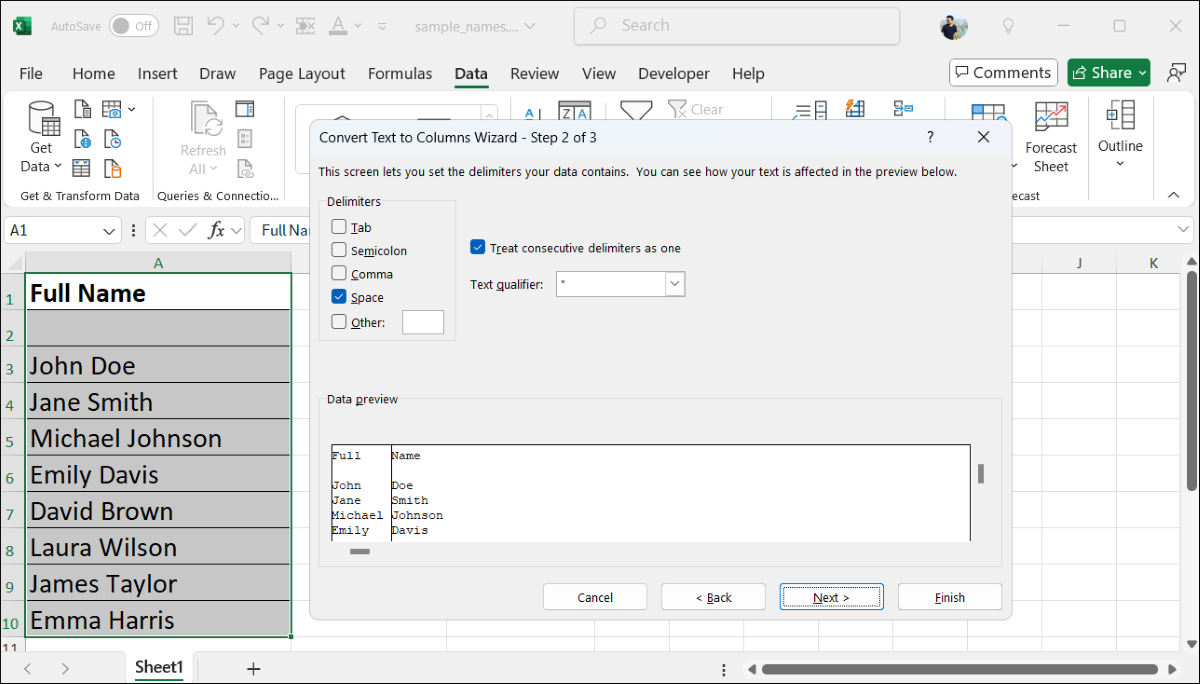Expand the Undo history dropdown arrow
This screenshot has height=684, width=1200.
[x=236, y=26]
